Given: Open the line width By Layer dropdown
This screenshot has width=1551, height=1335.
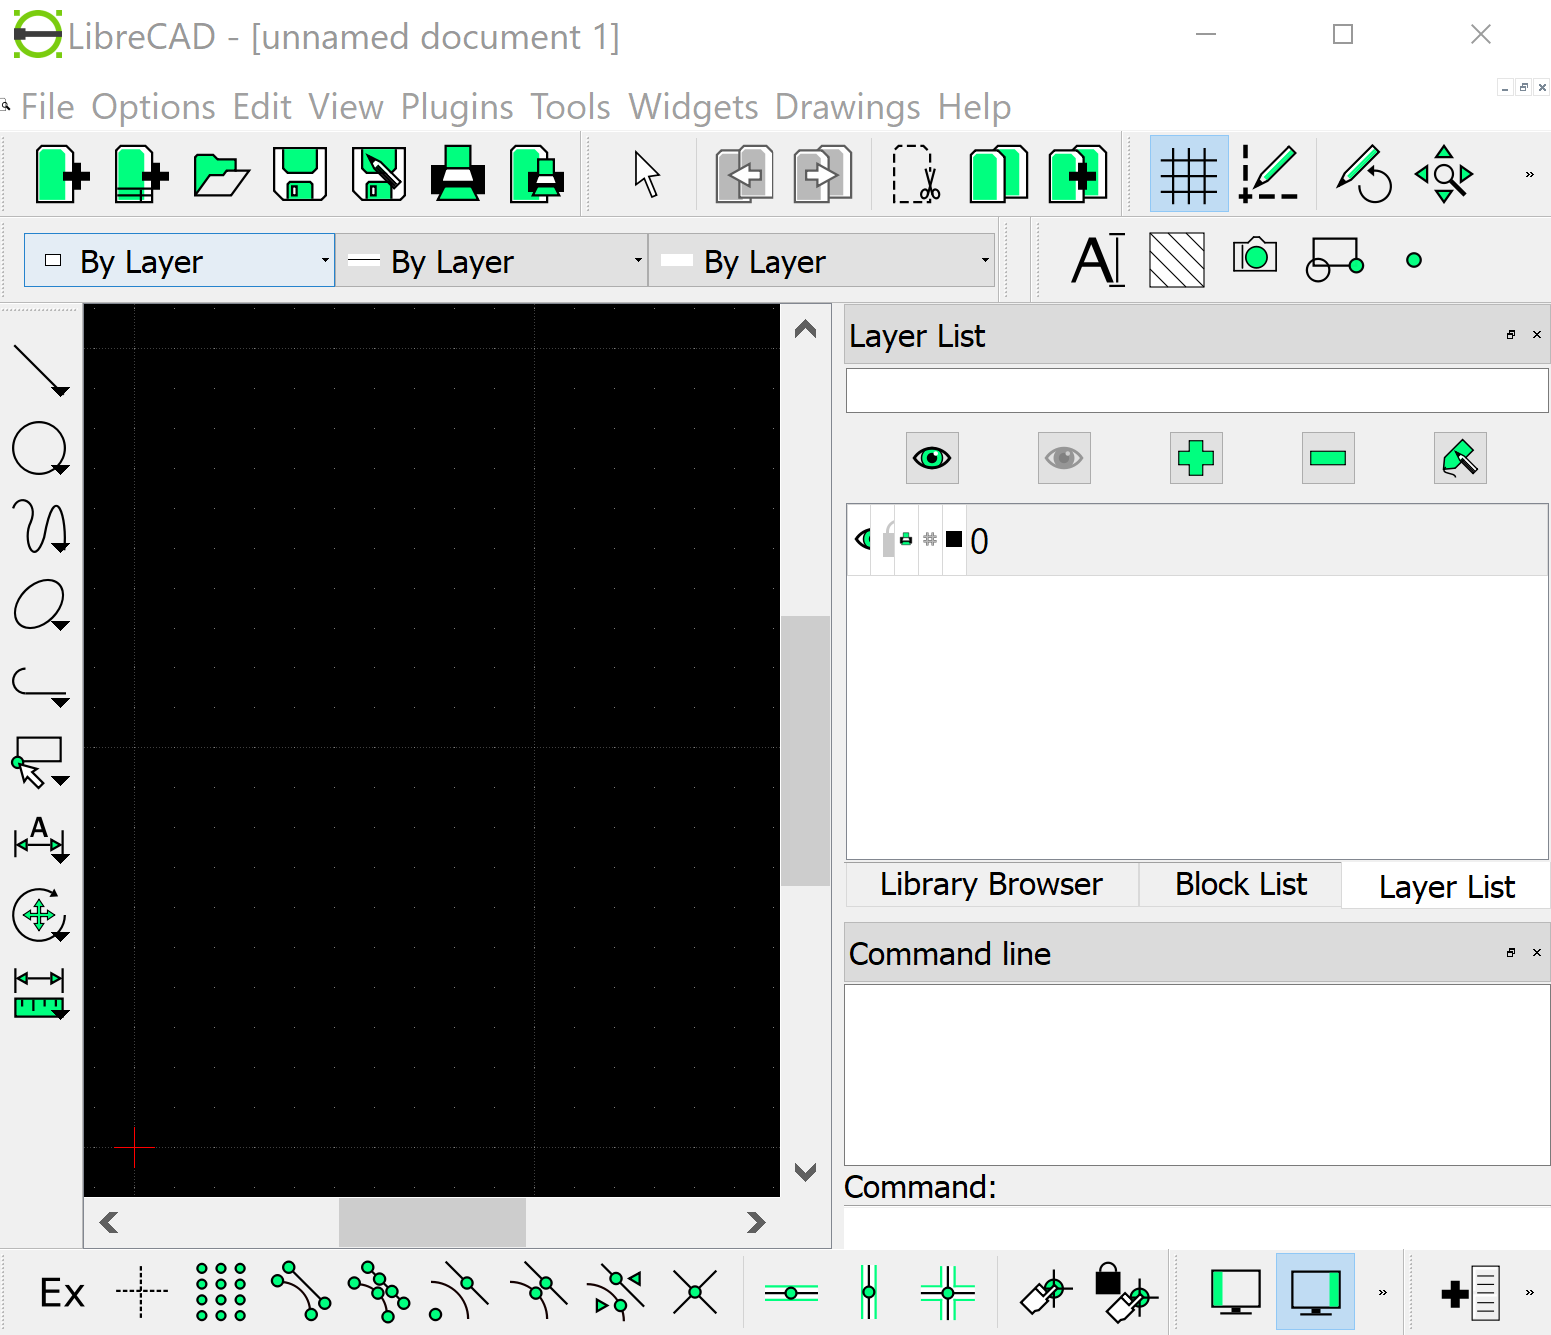Looking at the screenshot, I should tap(491, 260).
